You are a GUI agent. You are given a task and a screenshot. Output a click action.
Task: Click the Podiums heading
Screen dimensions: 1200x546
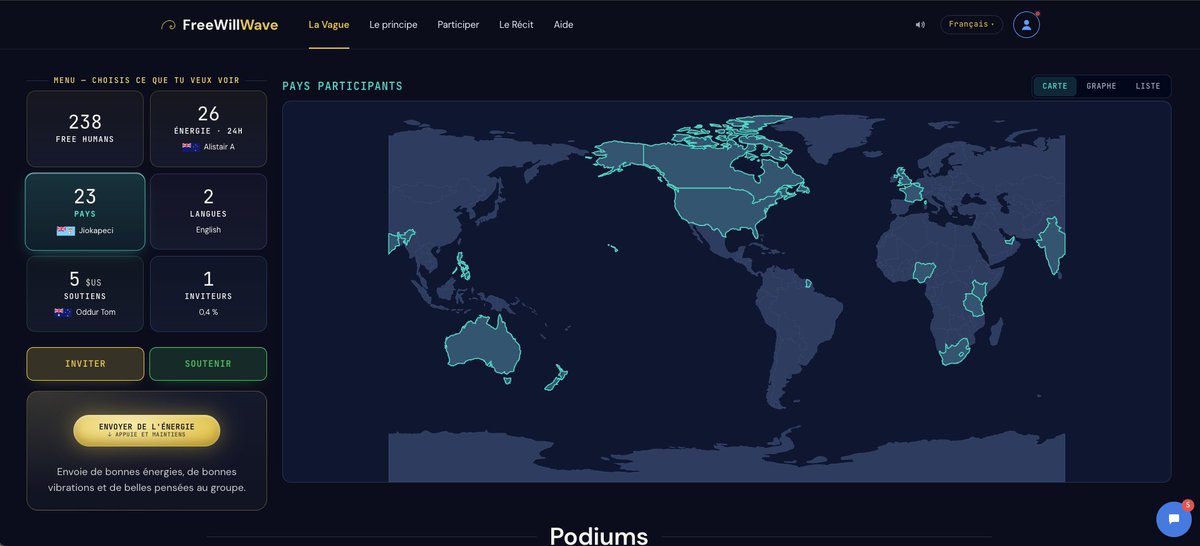click(x=599, y=536)
